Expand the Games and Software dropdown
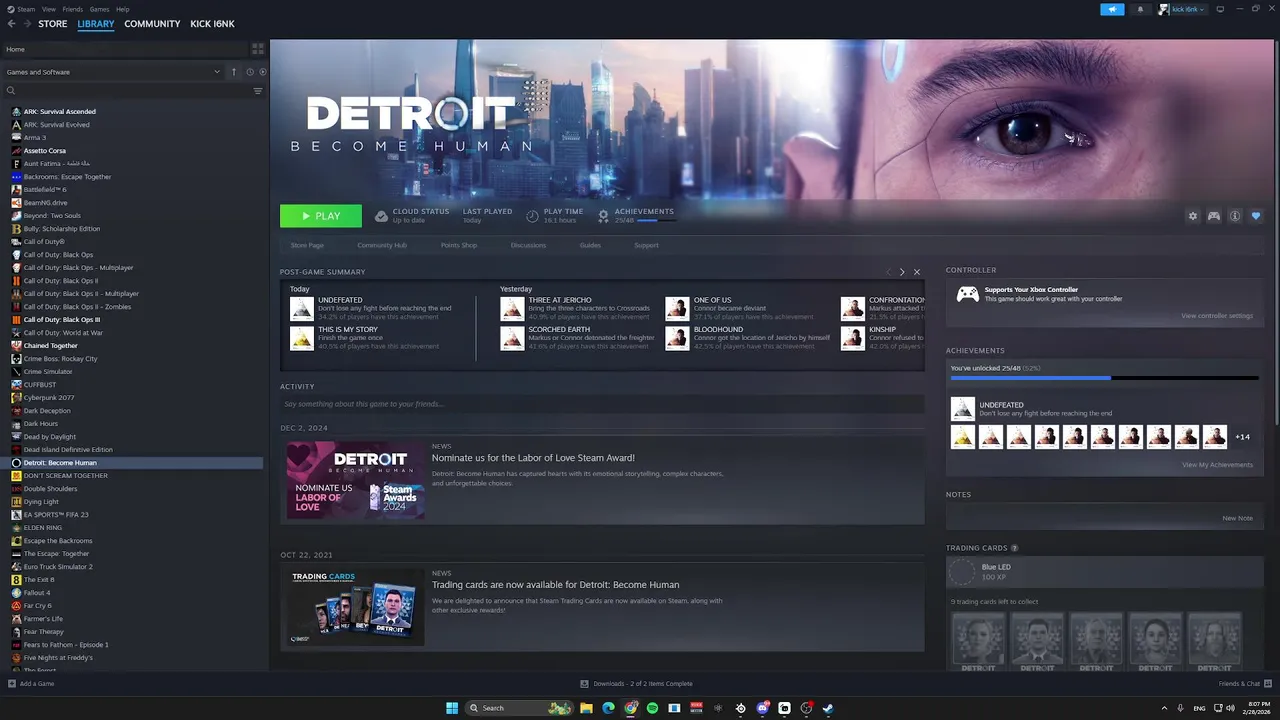Image resolution: width=1280 pixels, height=720 pixels. pos(113,72)
